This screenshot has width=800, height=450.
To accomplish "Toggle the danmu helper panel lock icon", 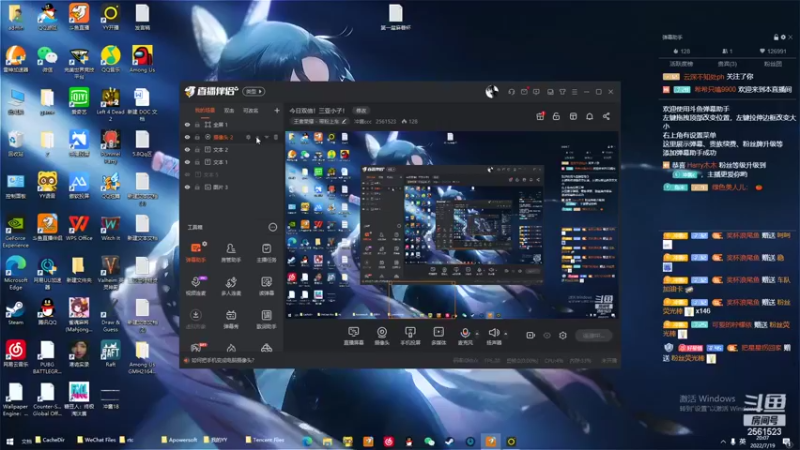I will pos(776,37).
